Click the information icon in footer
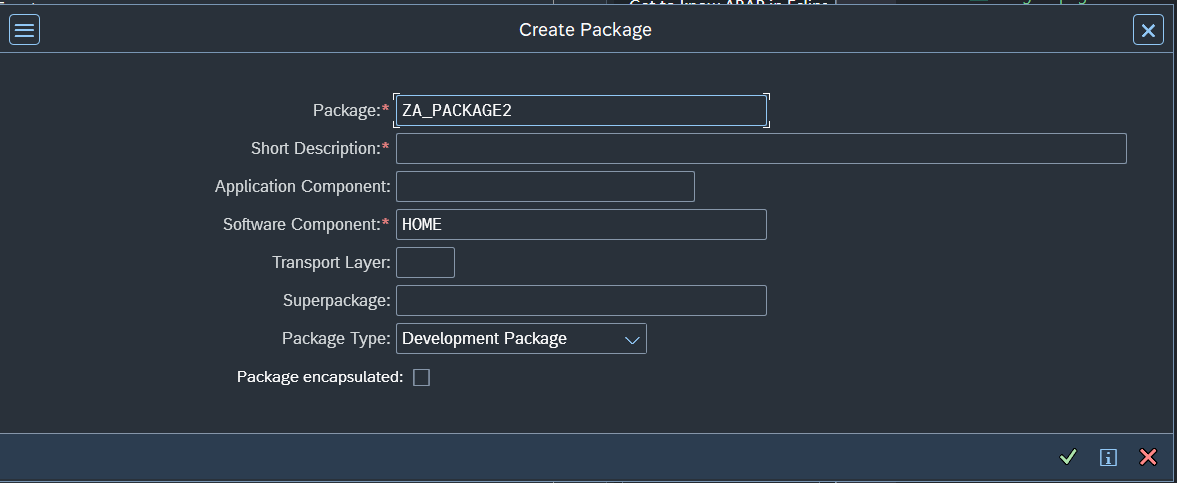The image size is (1177, 483). point(1108,457)
